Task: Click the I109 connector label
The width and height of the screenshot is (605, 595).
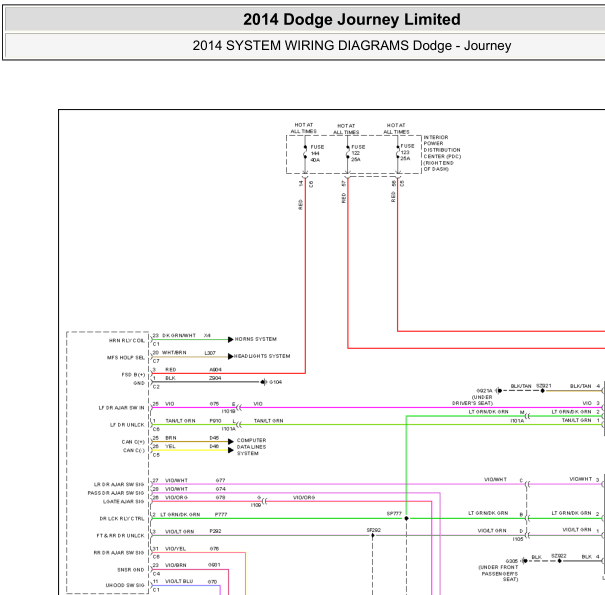Action: 256,505
